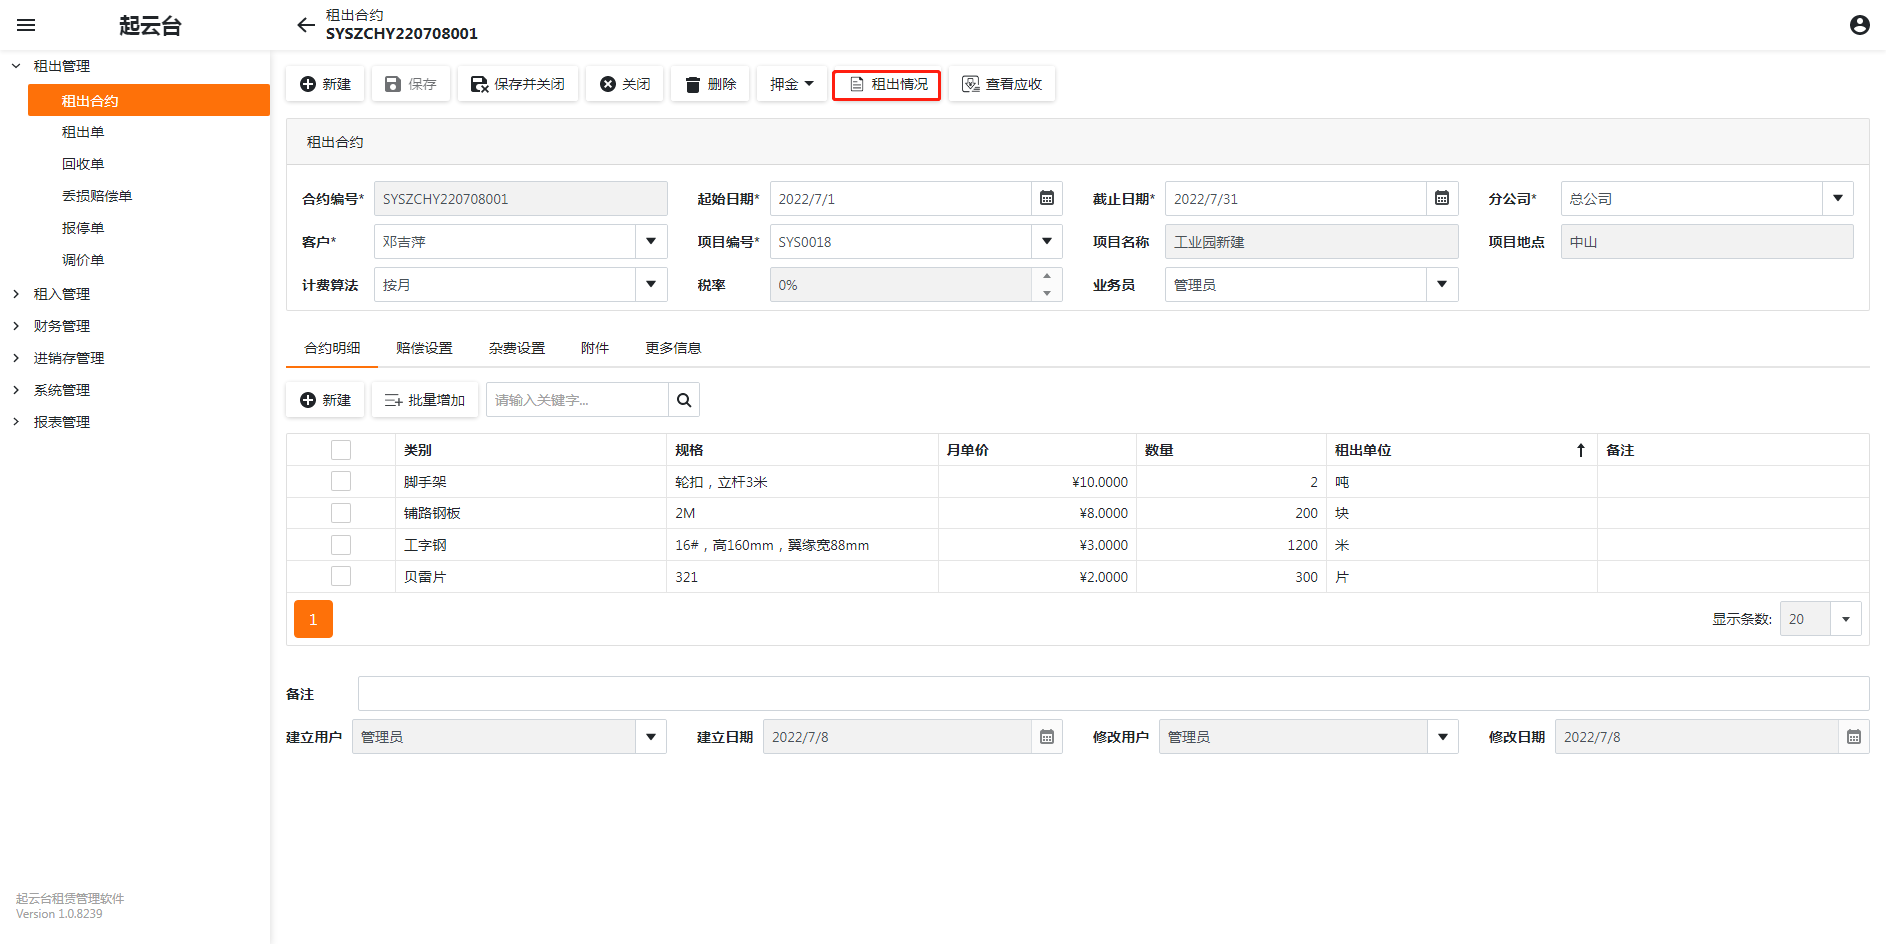Toggle the select-all header checkbox
Viewport: 1886px width, 944px height.
(341, 450)
